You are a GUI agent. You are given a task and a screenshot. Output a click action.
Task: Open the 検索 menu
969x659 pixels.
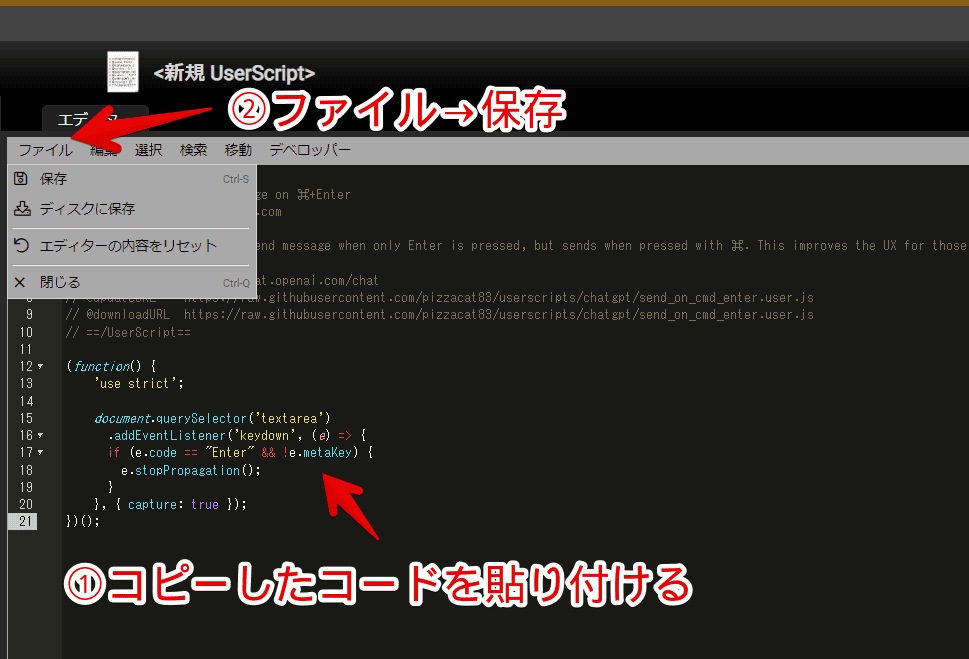click(193, 150)
